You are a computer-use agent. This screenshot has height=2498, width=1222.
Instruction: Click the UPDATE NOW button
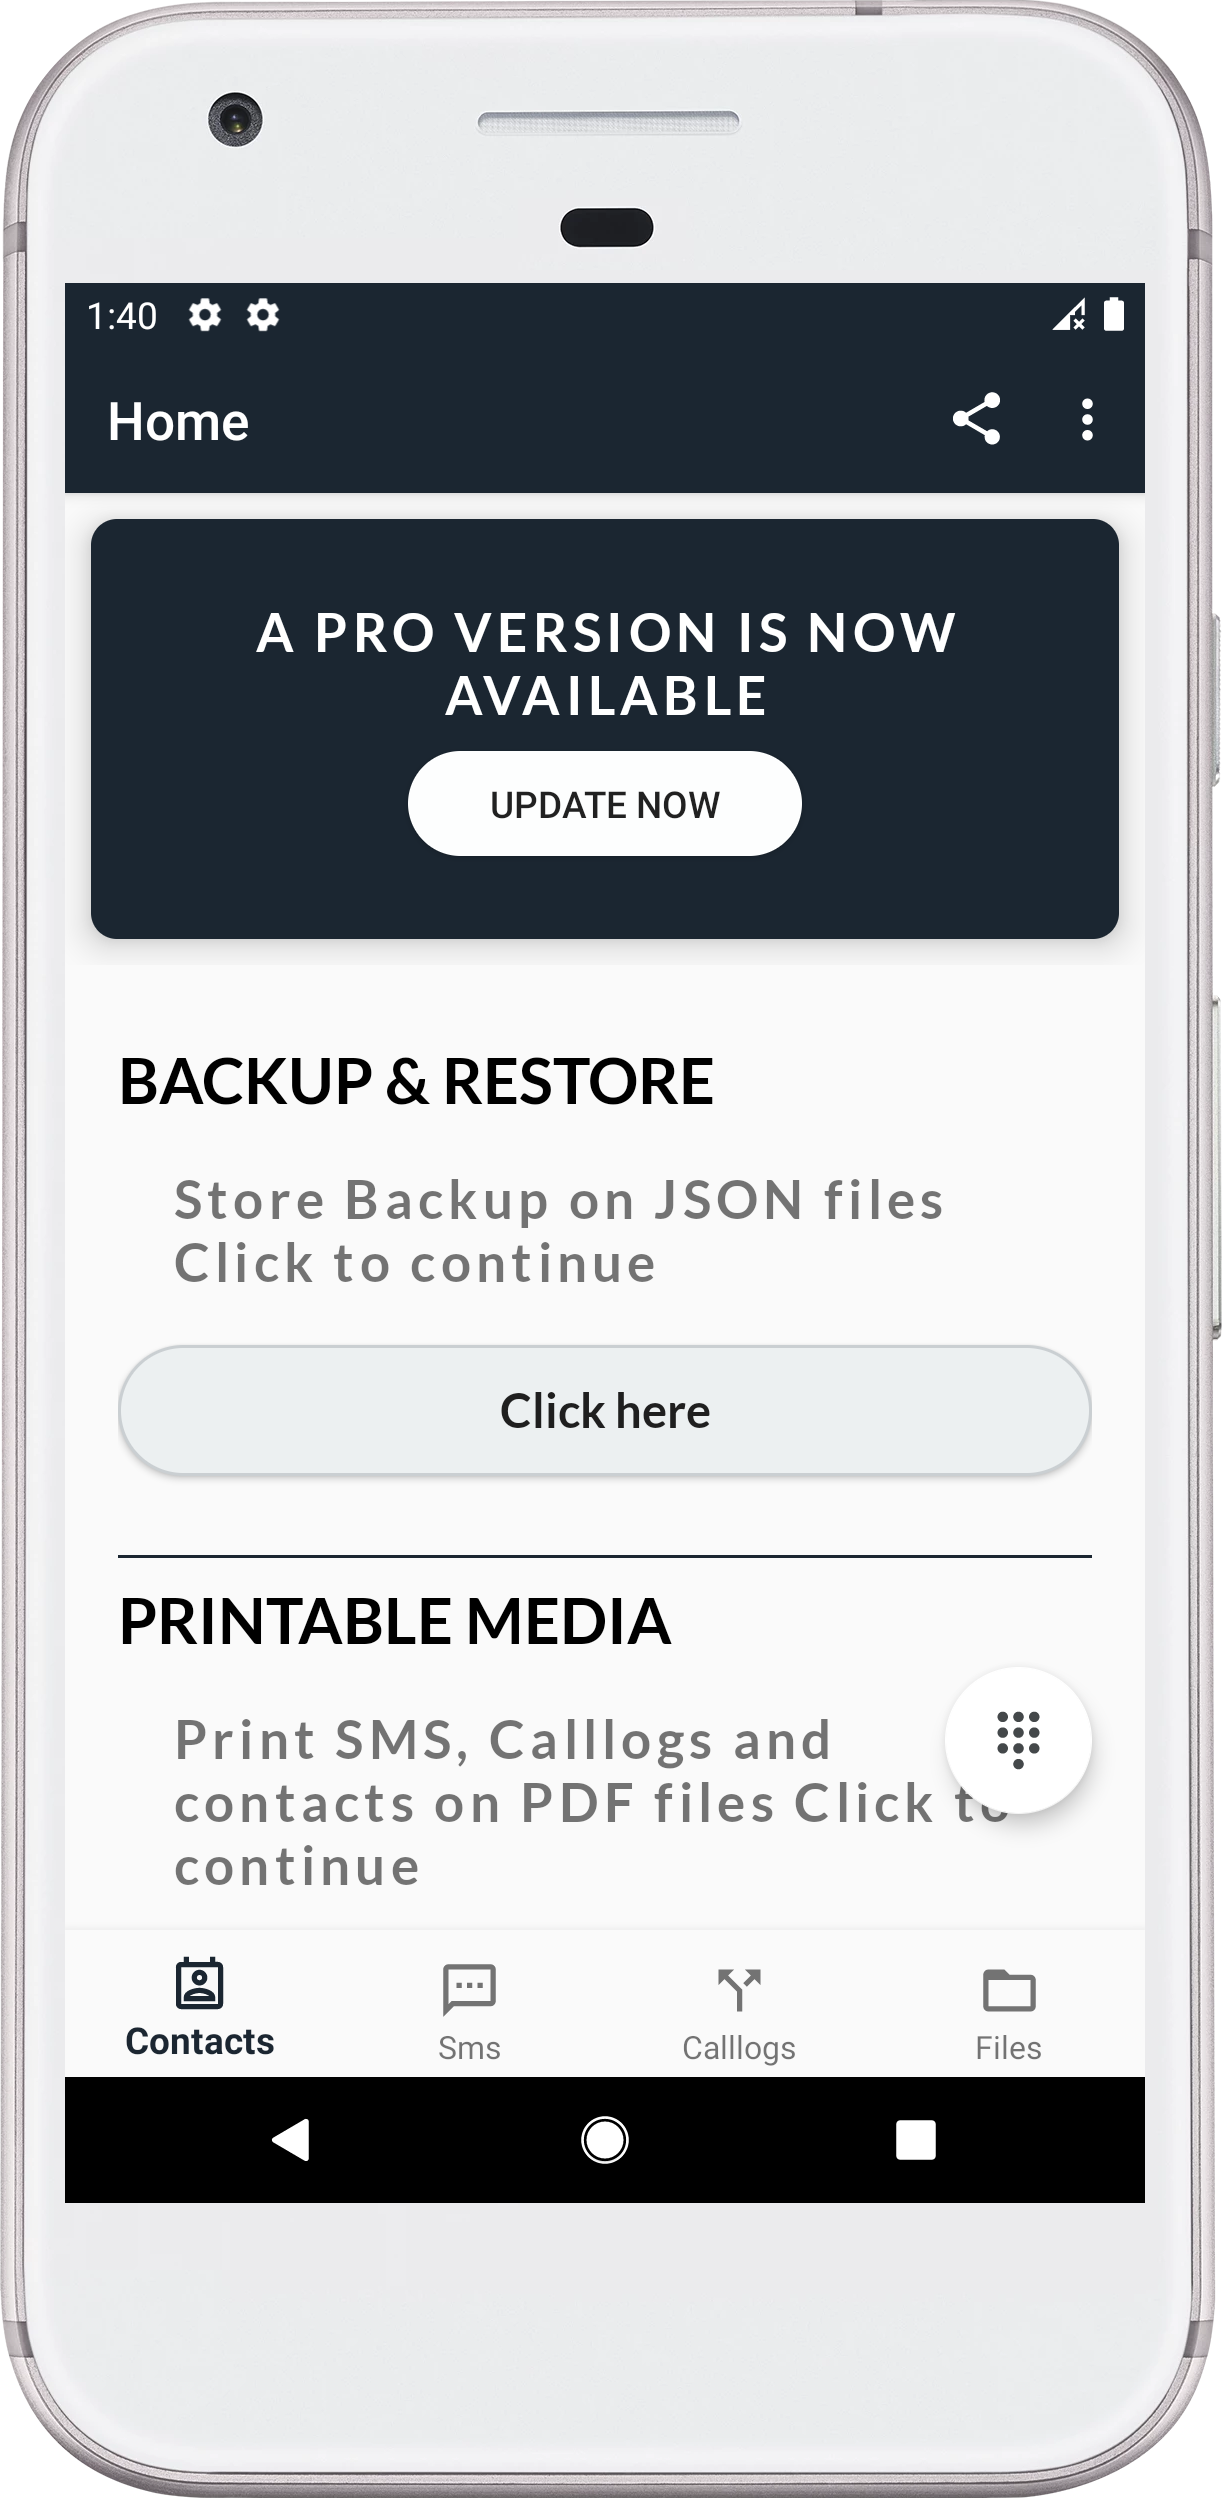[x=604, y=804]
